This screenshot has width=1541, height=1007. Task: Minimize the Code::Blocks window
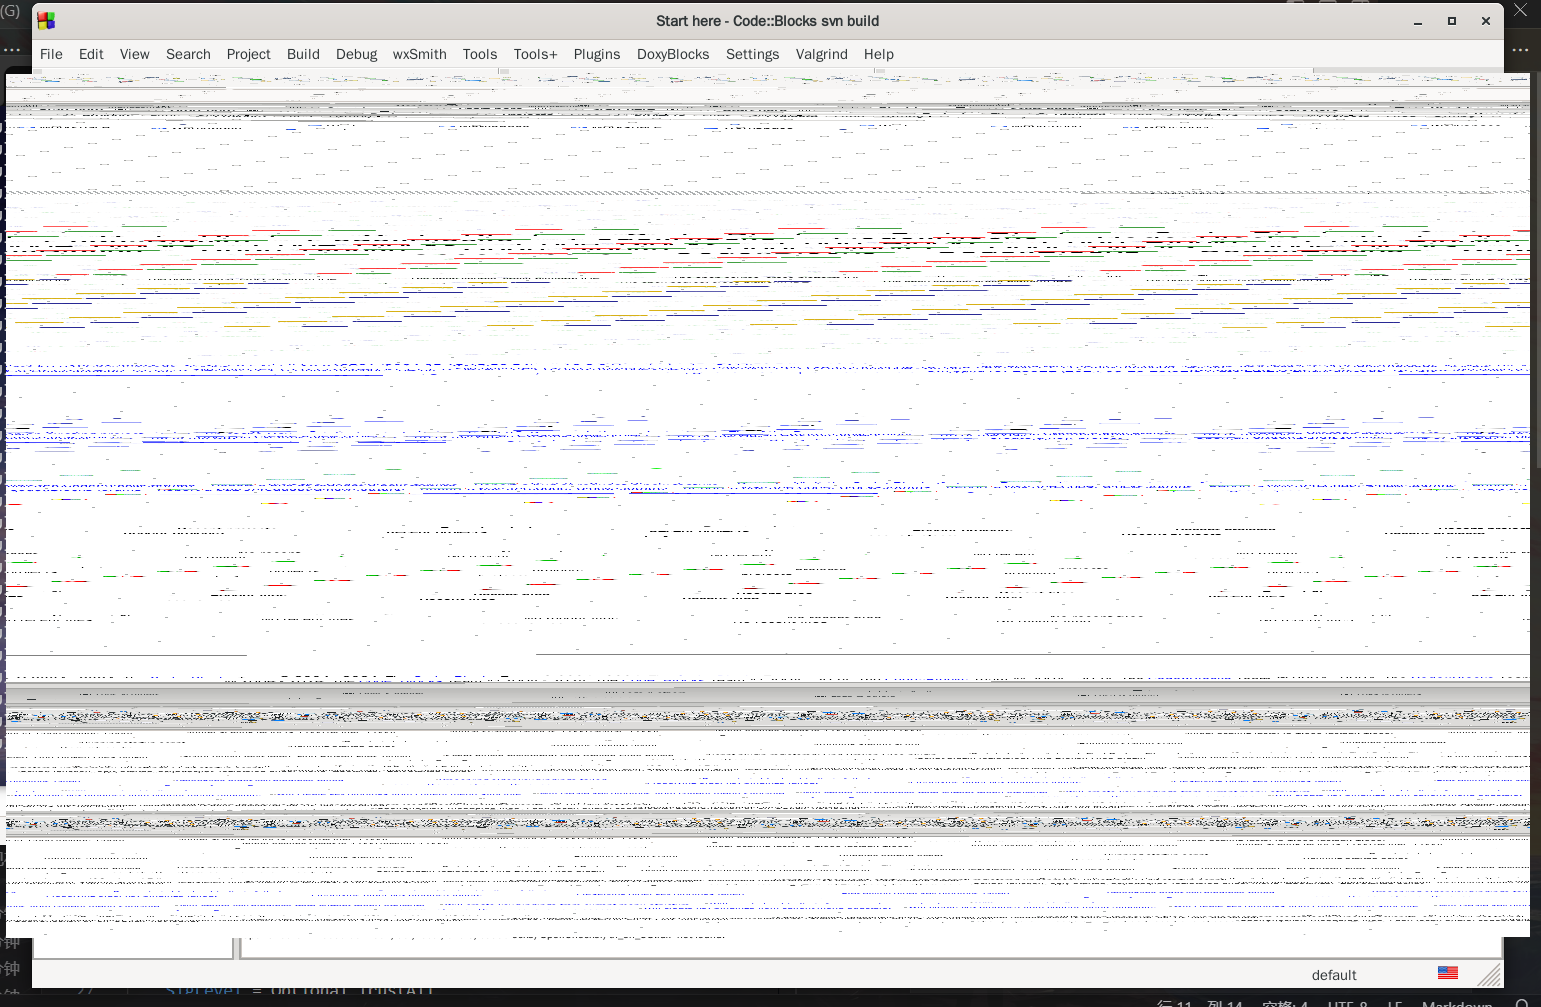click(1418, 21)
